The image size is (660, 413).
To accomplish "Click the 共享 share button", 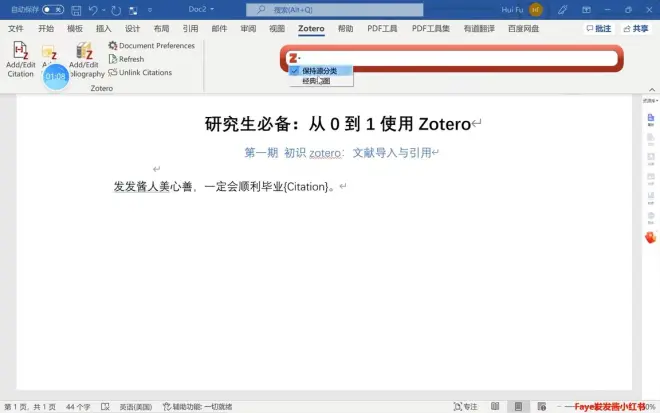I will pos(636,28).
